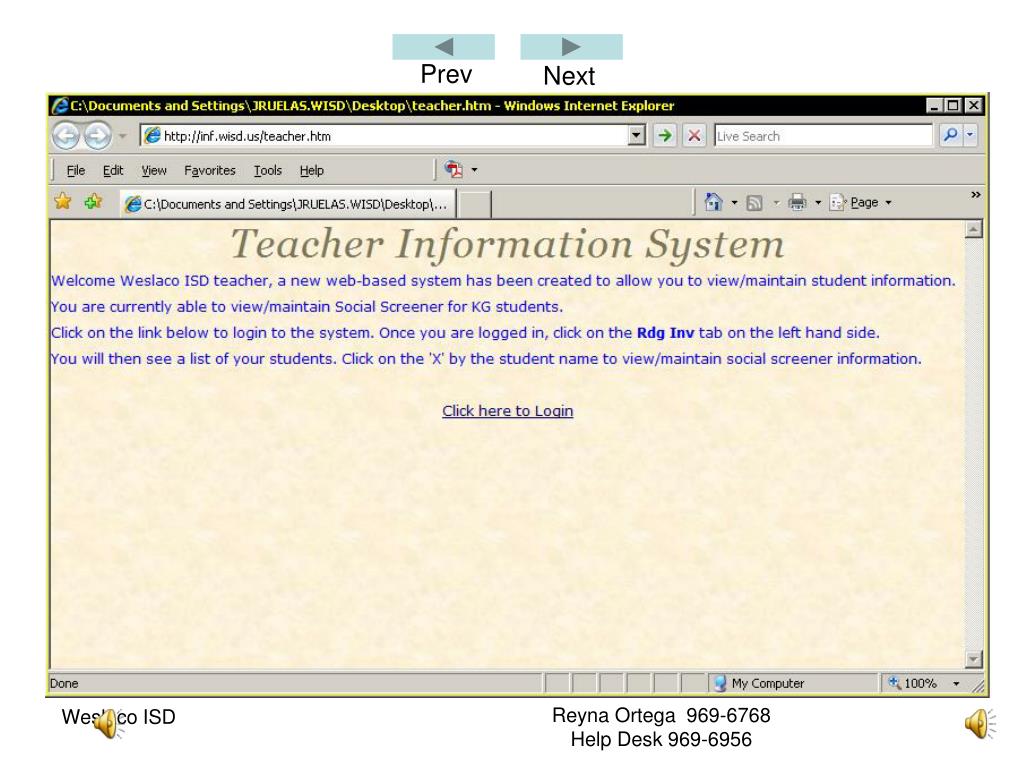
Task: Open the Edit menu
Action: [112, 170]
